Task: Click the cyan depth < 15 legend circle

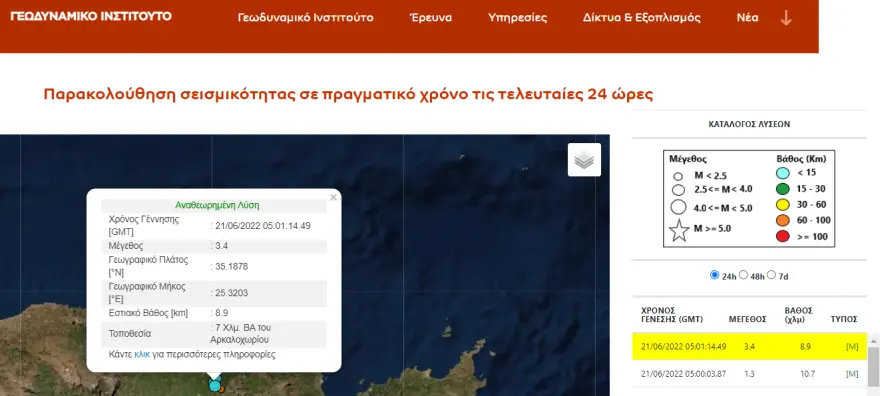Action: [x=783, y=173]
